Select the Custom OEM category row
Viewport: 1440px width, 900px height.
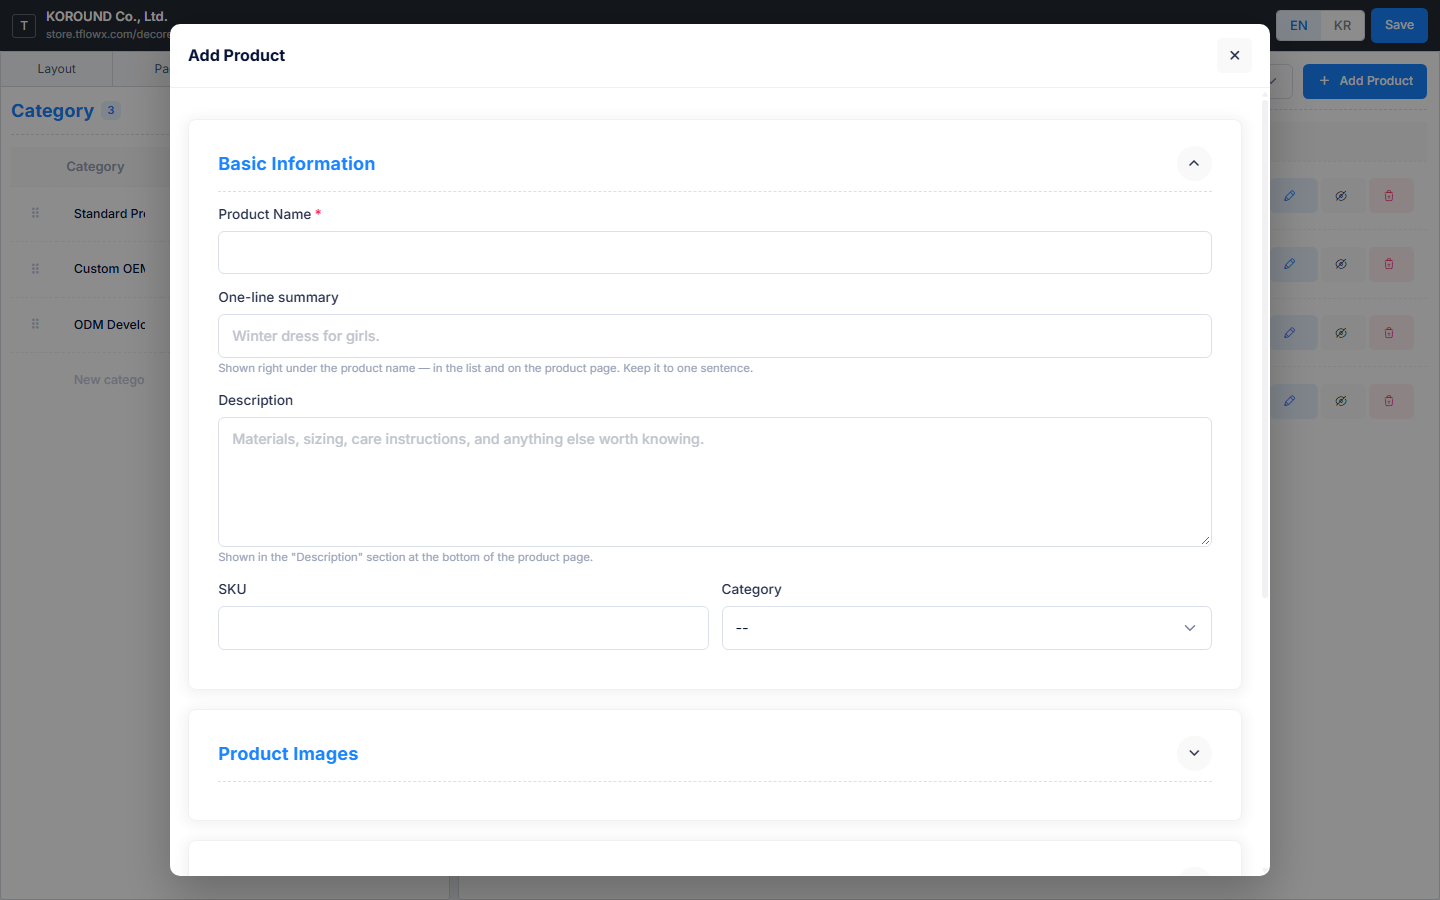click(x=91, y=268)
